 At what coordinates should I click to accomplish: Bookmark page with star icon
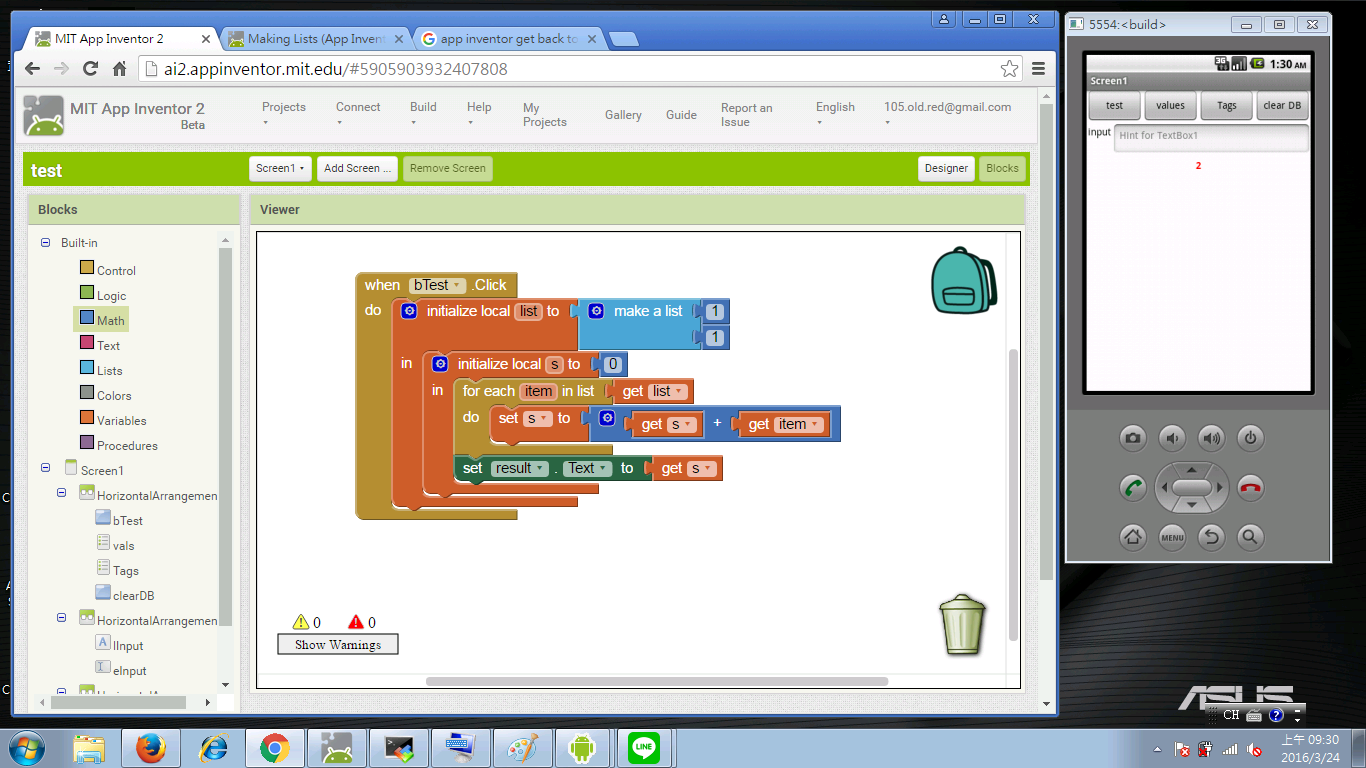pos(1009,69)
